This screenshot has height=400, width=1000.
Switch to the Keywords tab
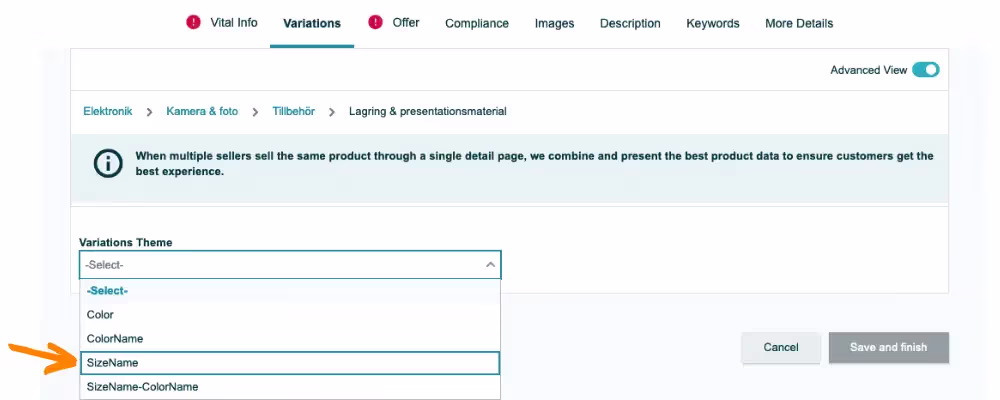pos(712,24)
